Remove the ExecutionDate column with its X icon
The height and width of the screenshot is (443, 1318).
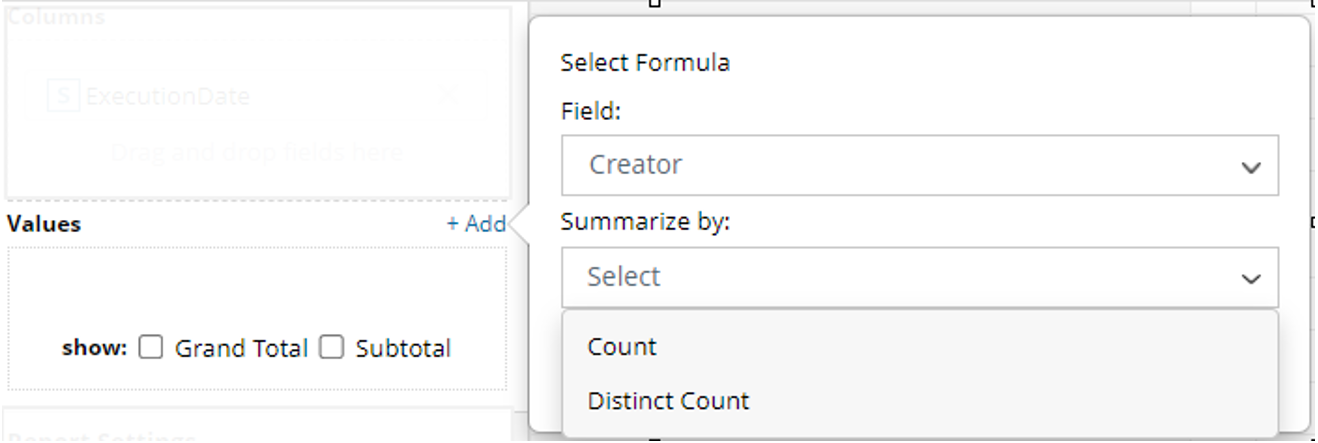coord(448,96)
